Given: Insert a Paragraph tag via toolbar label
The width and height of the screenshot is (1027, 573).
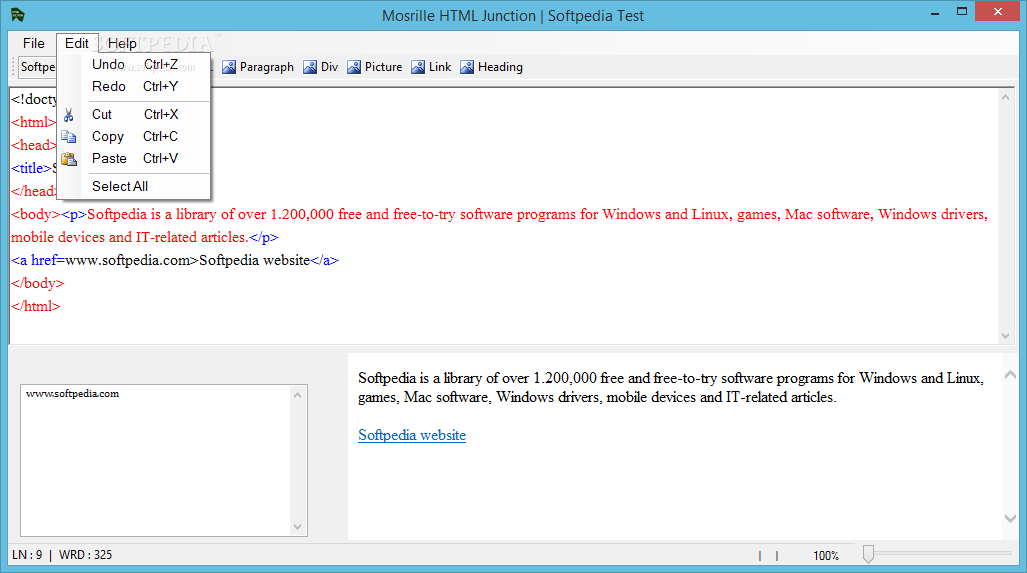Looking at the screenshot, I should [267, 67].
